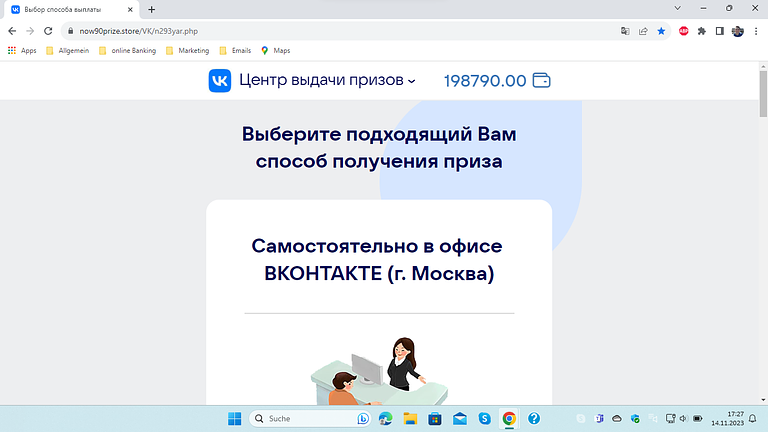Reload the page with the refresh button
Image resolution: width=768 pixels, height=432 pixels.
[47, 31]
